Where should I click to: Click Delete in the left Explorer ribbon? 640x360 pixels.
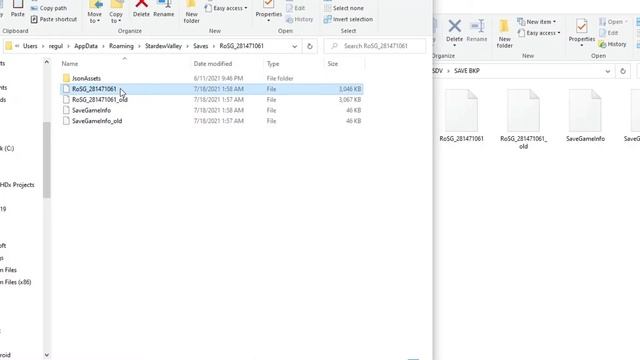[141, 9]
